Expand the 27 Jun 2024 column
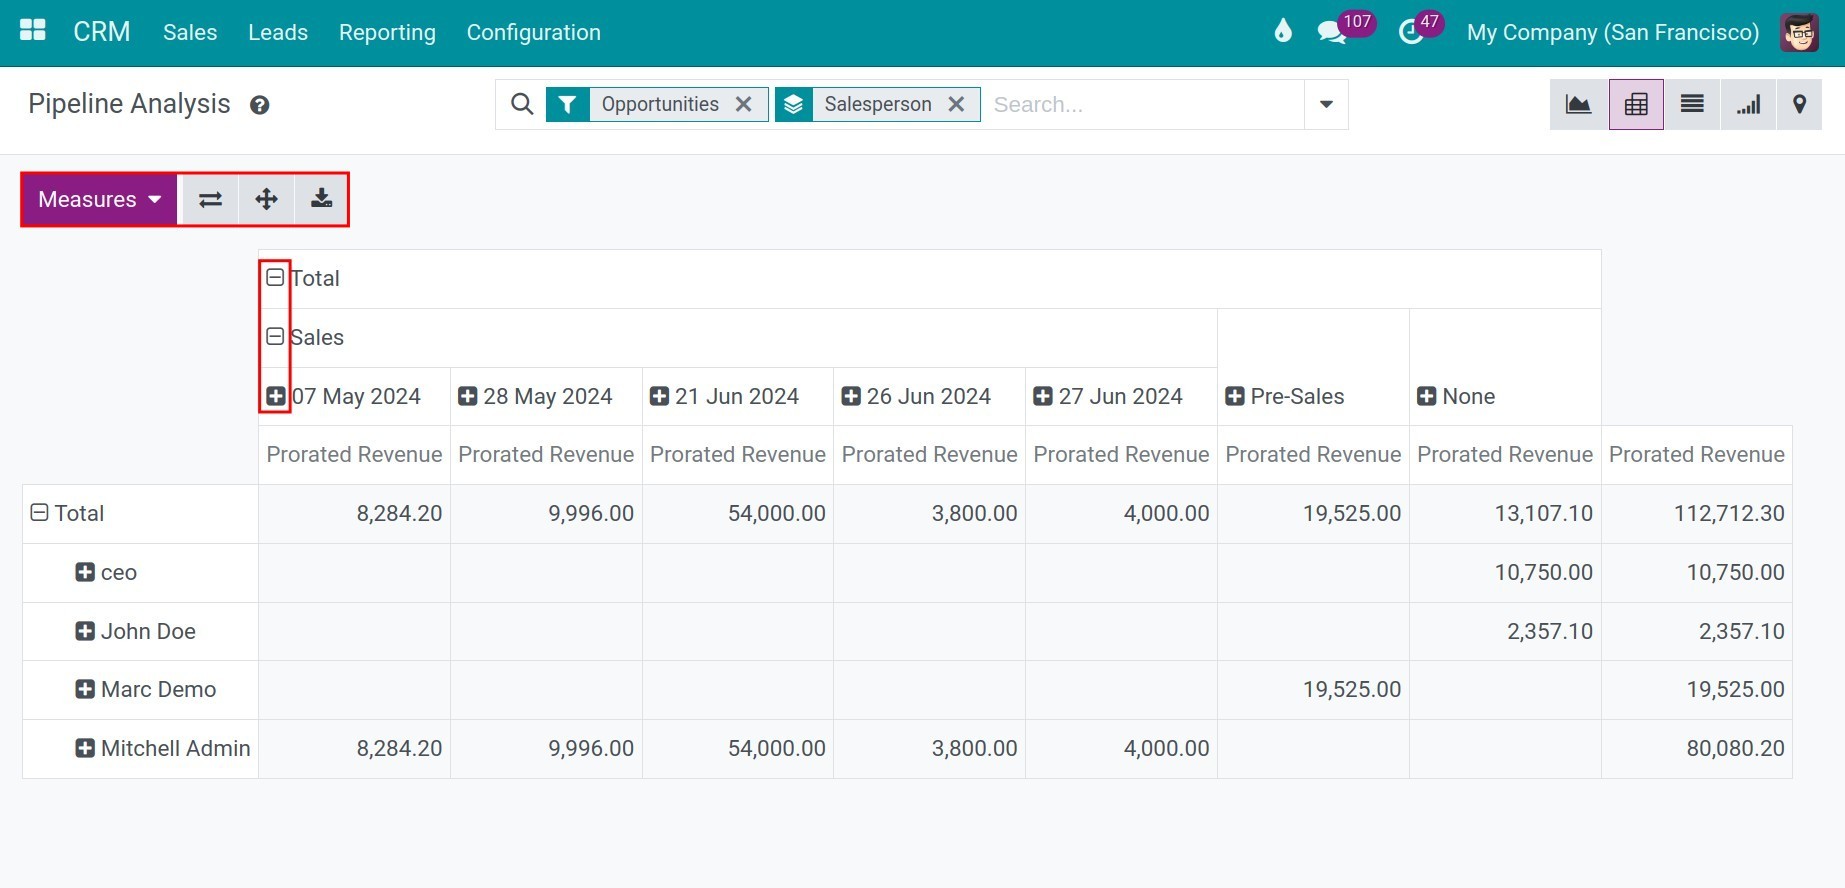Image resolution: width=1845 pixels, height=888 pixels. (1043, 396)
